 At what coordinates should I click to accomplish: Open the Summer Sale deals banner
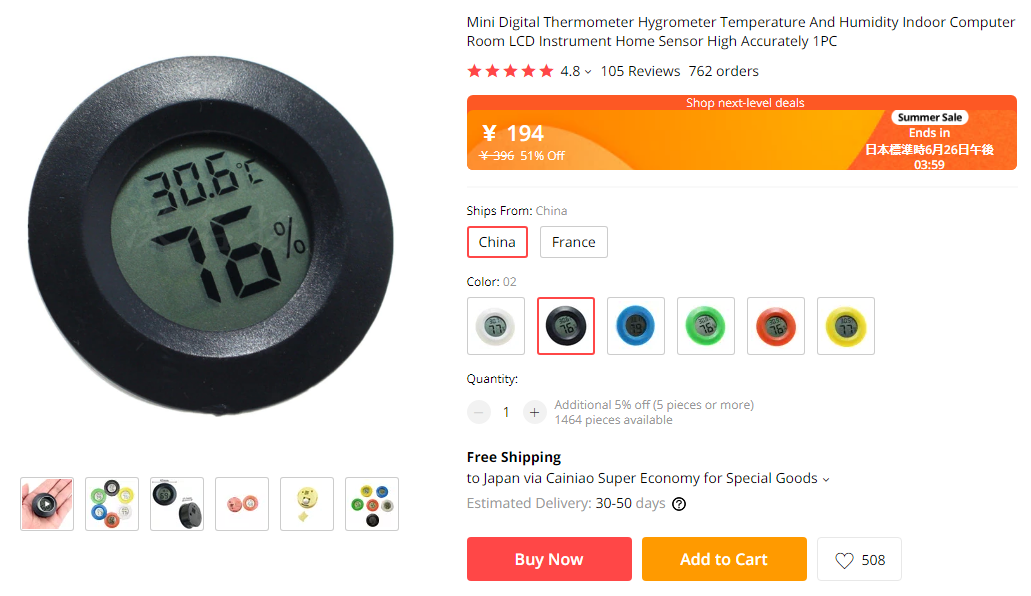(x=742, y=132)
